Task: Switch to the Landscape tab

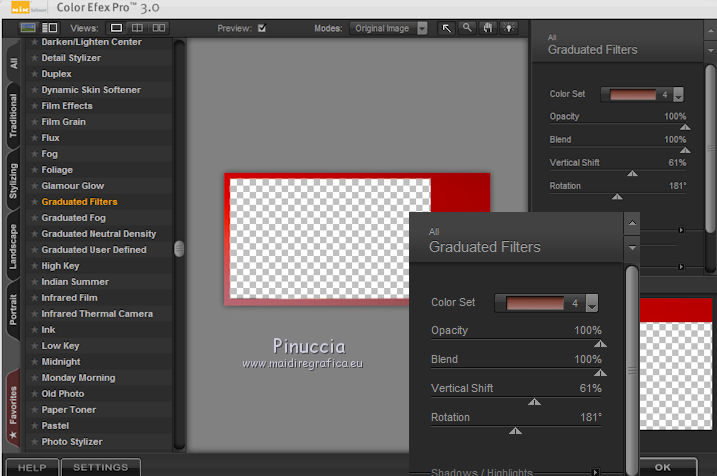Action: (13, 246)
